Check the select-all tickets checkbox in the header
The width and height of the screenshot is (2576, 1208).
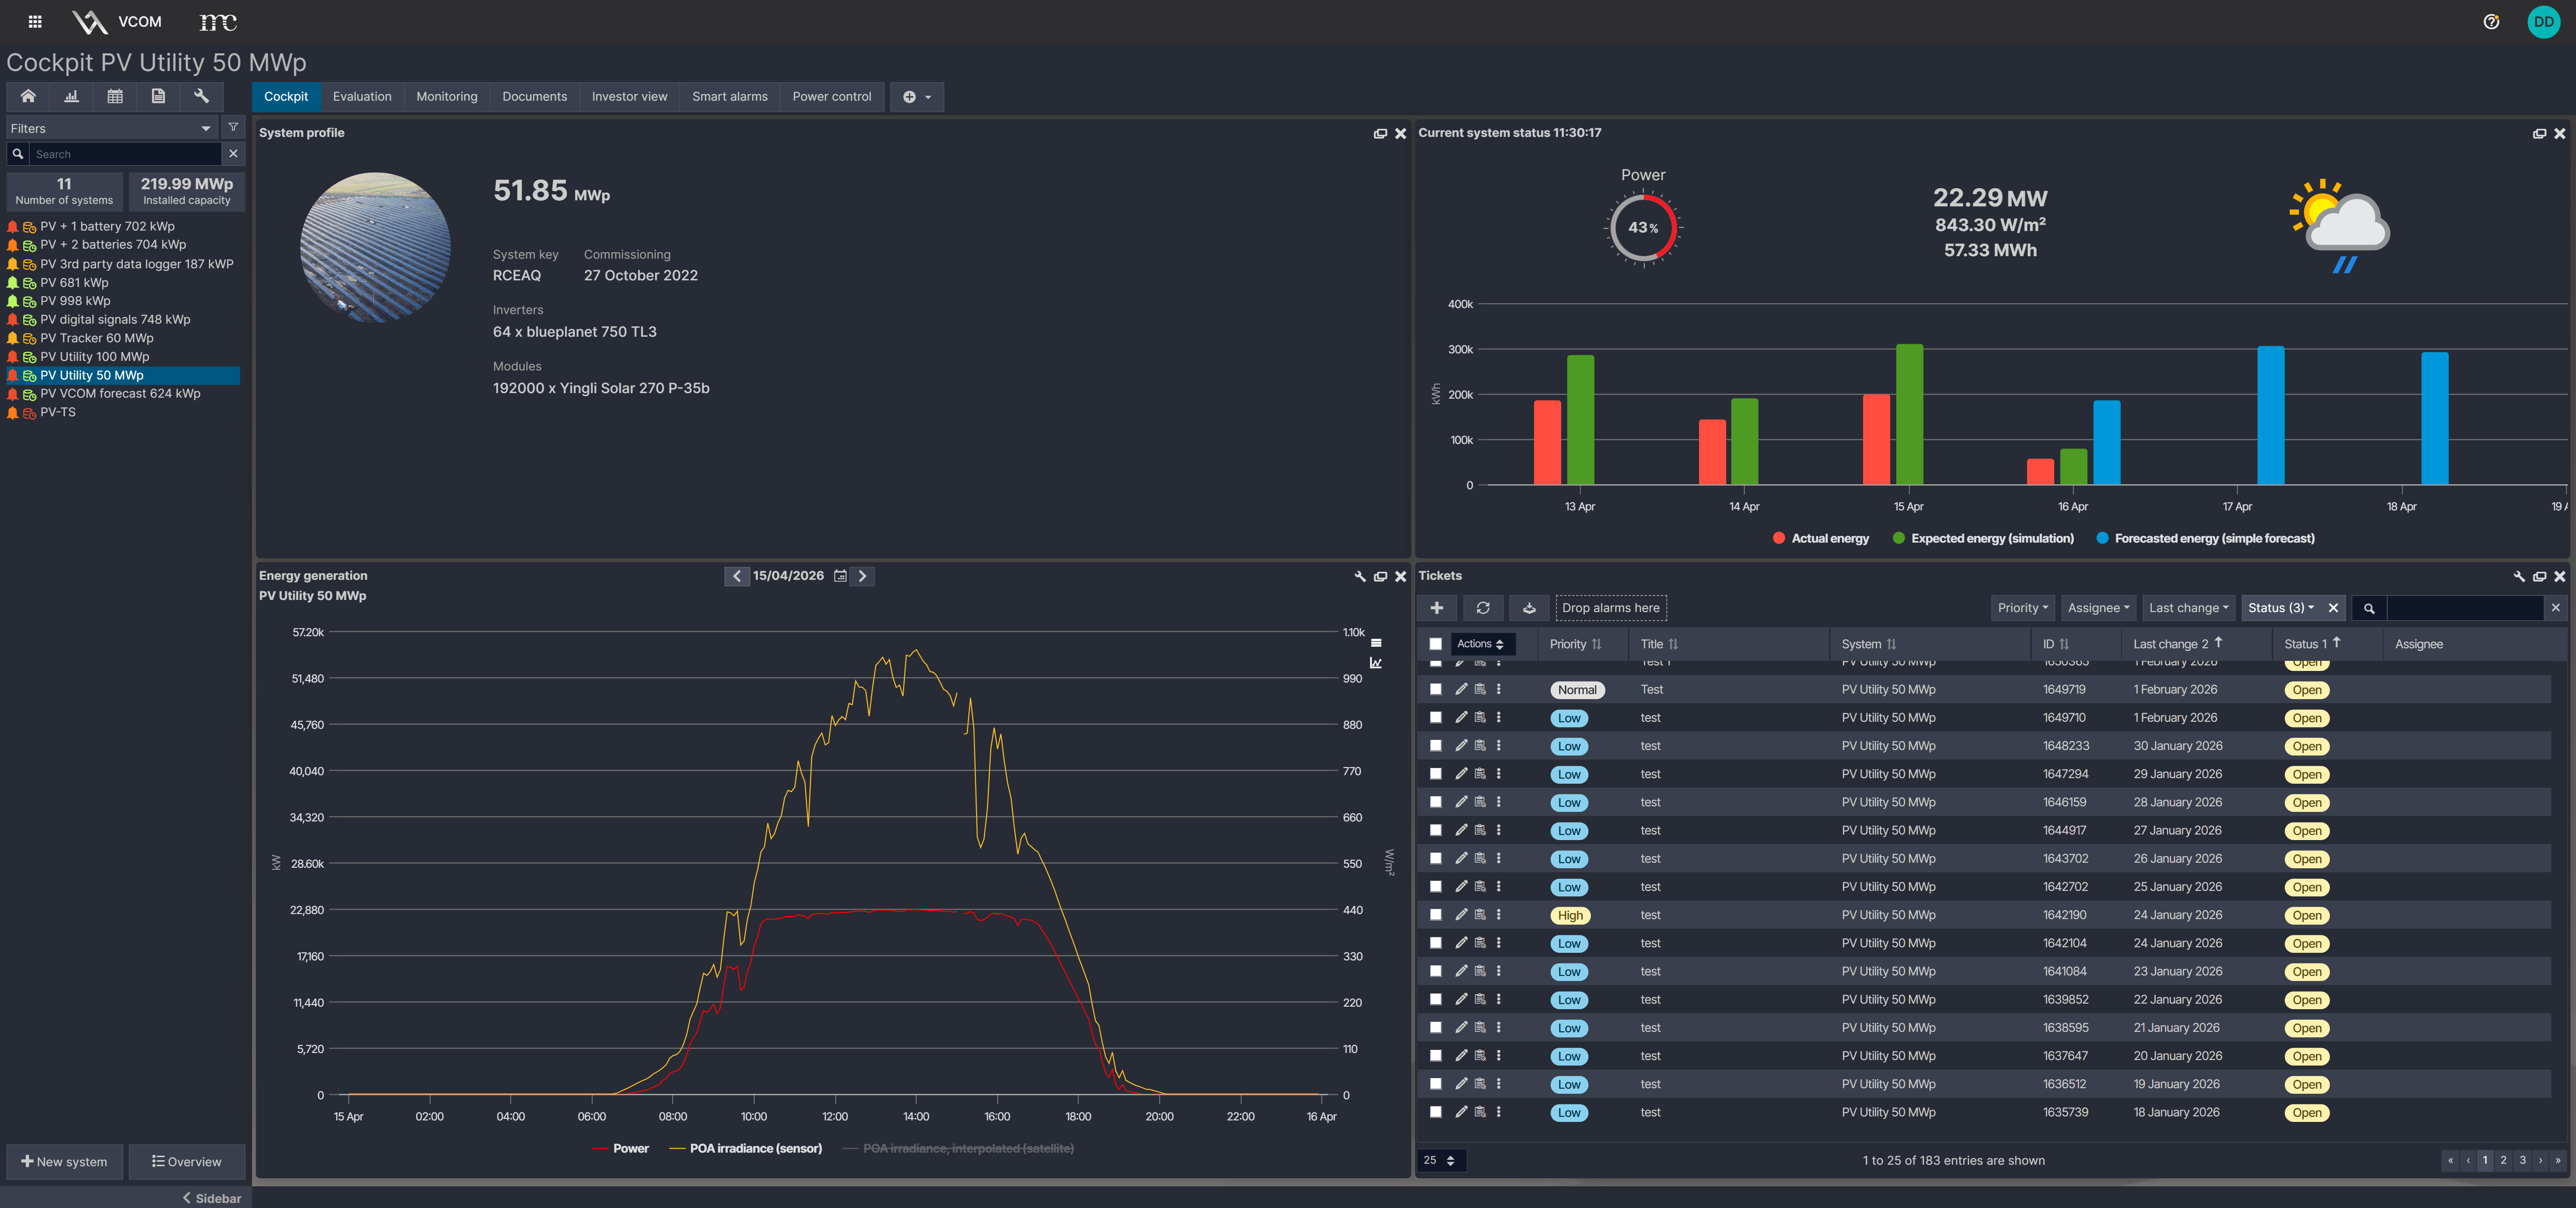click(x=1435, y=644)
